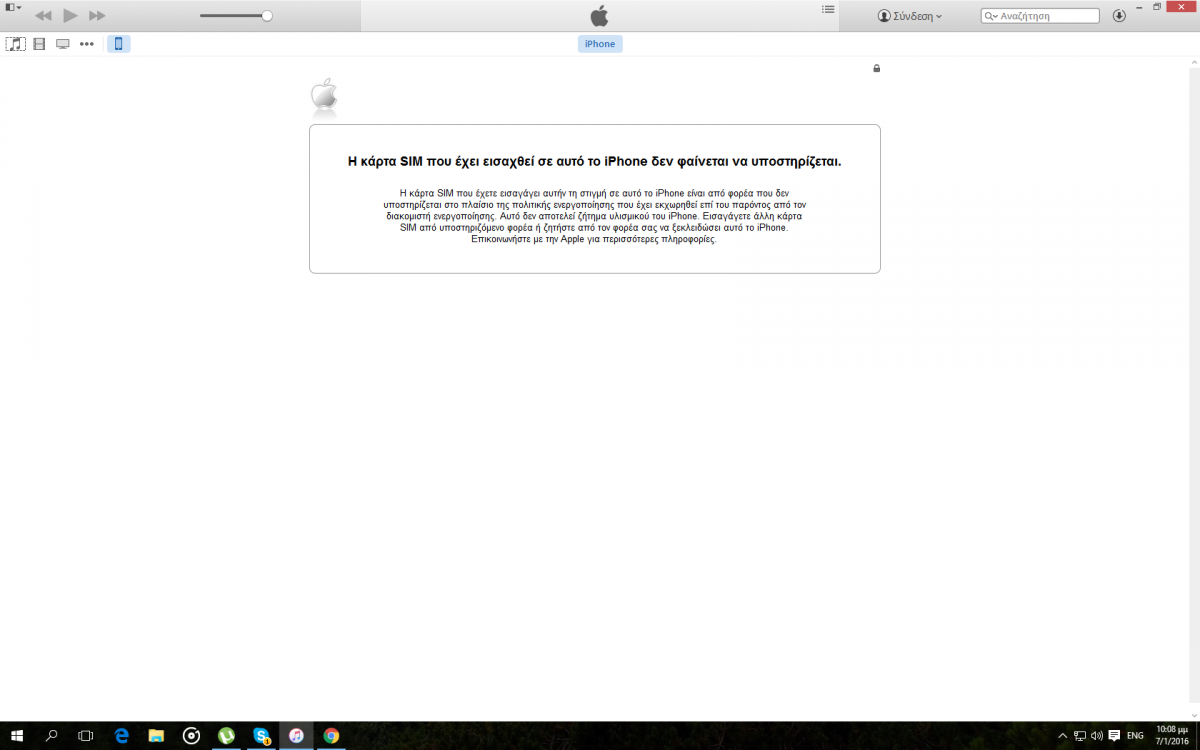
Task: Open the search options magnifier dropdown
Action: tap(991, 16)
